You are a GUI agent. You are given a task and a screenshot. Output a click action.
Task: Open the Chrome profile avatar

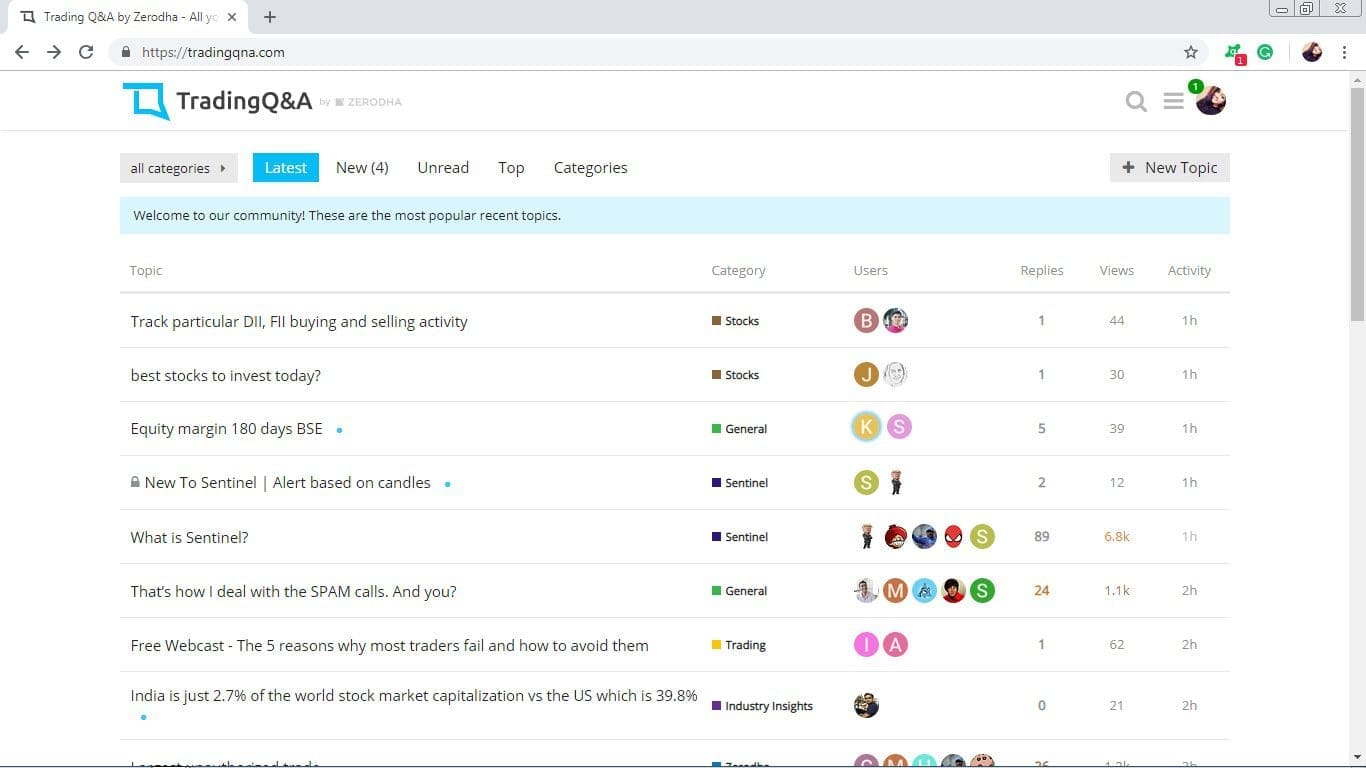1312,52
